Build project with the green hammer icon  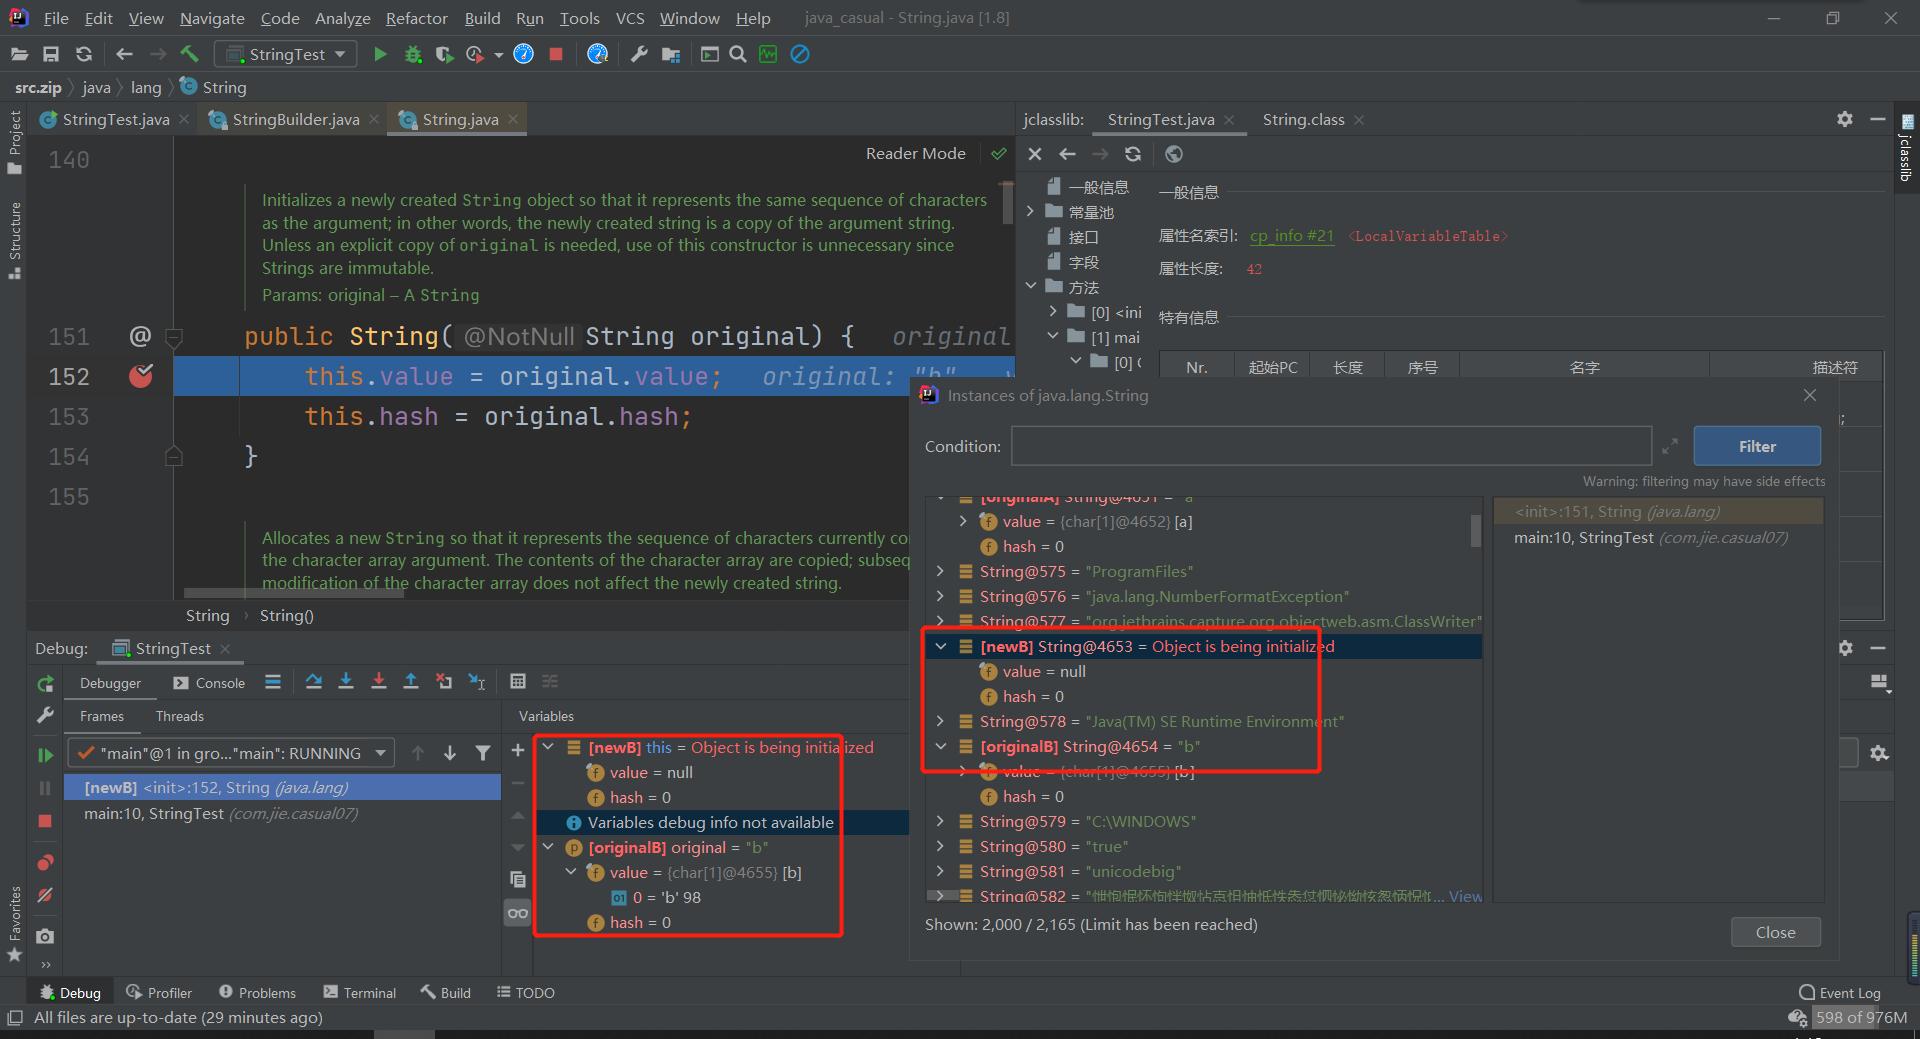pos(189,54)
